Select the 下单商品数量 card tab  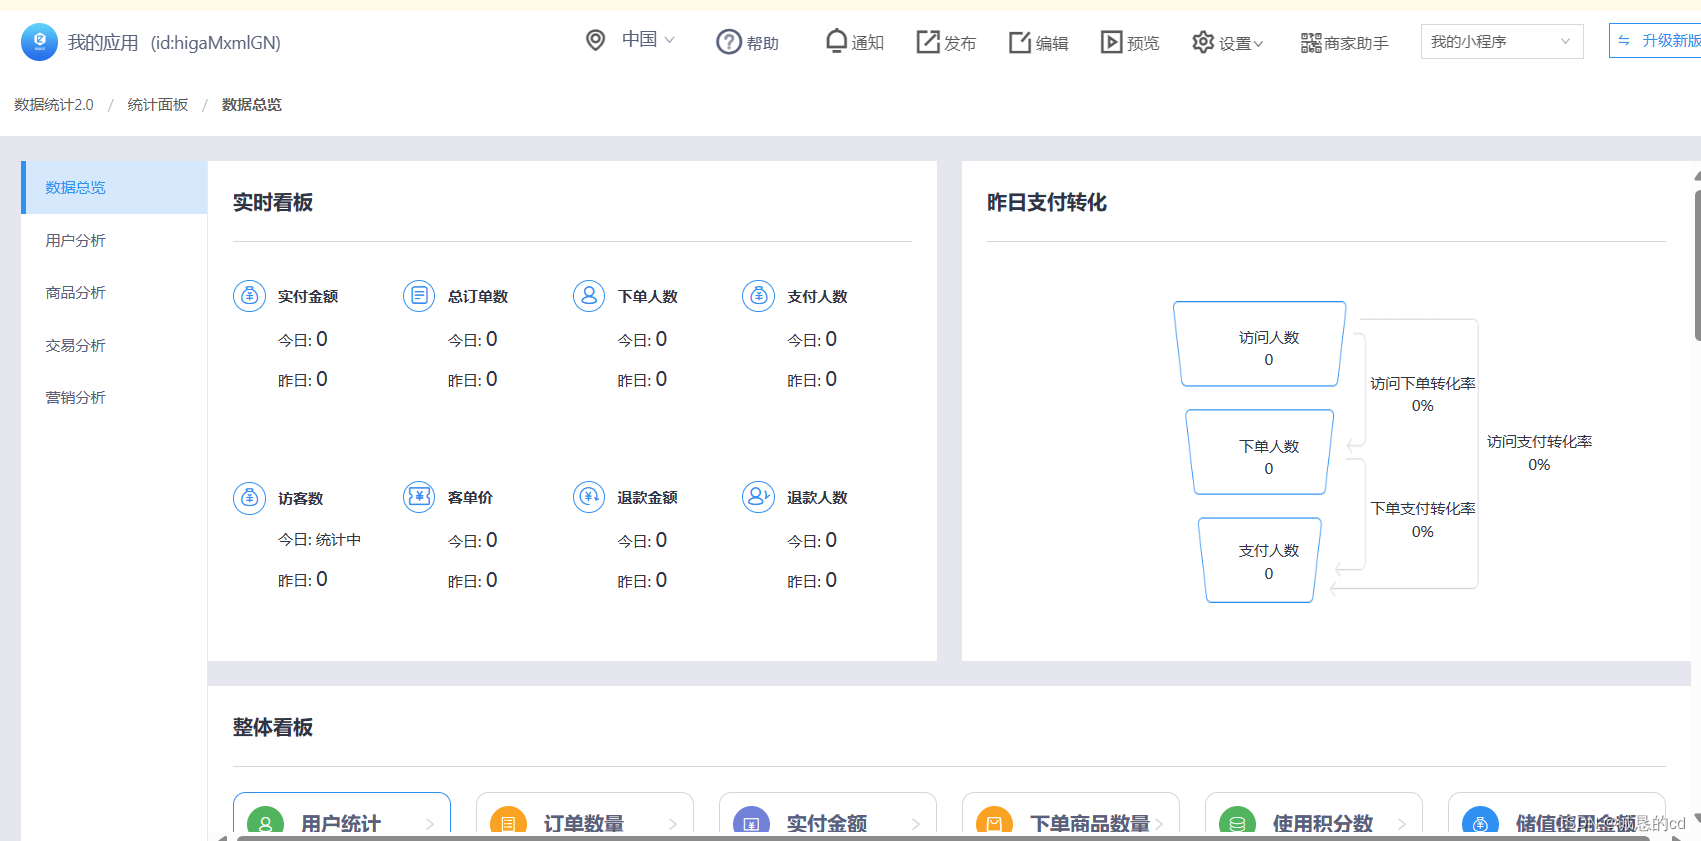1071,814
